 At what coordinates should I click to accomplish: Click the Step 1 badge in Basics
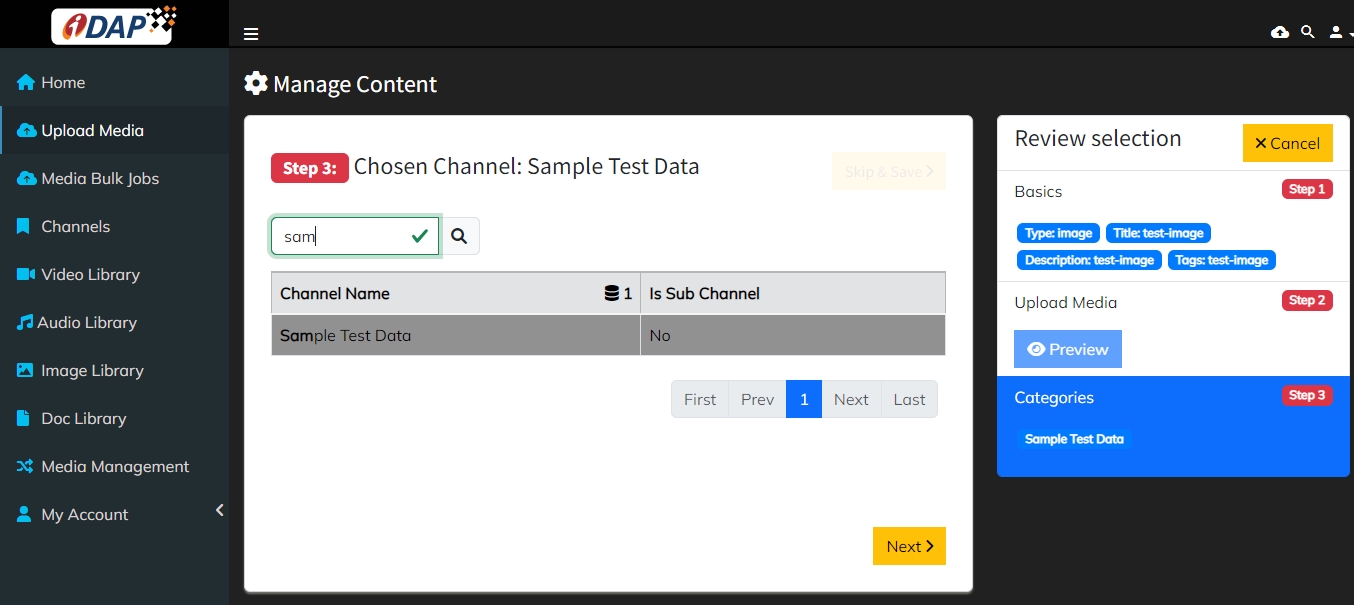(1307, 189)
